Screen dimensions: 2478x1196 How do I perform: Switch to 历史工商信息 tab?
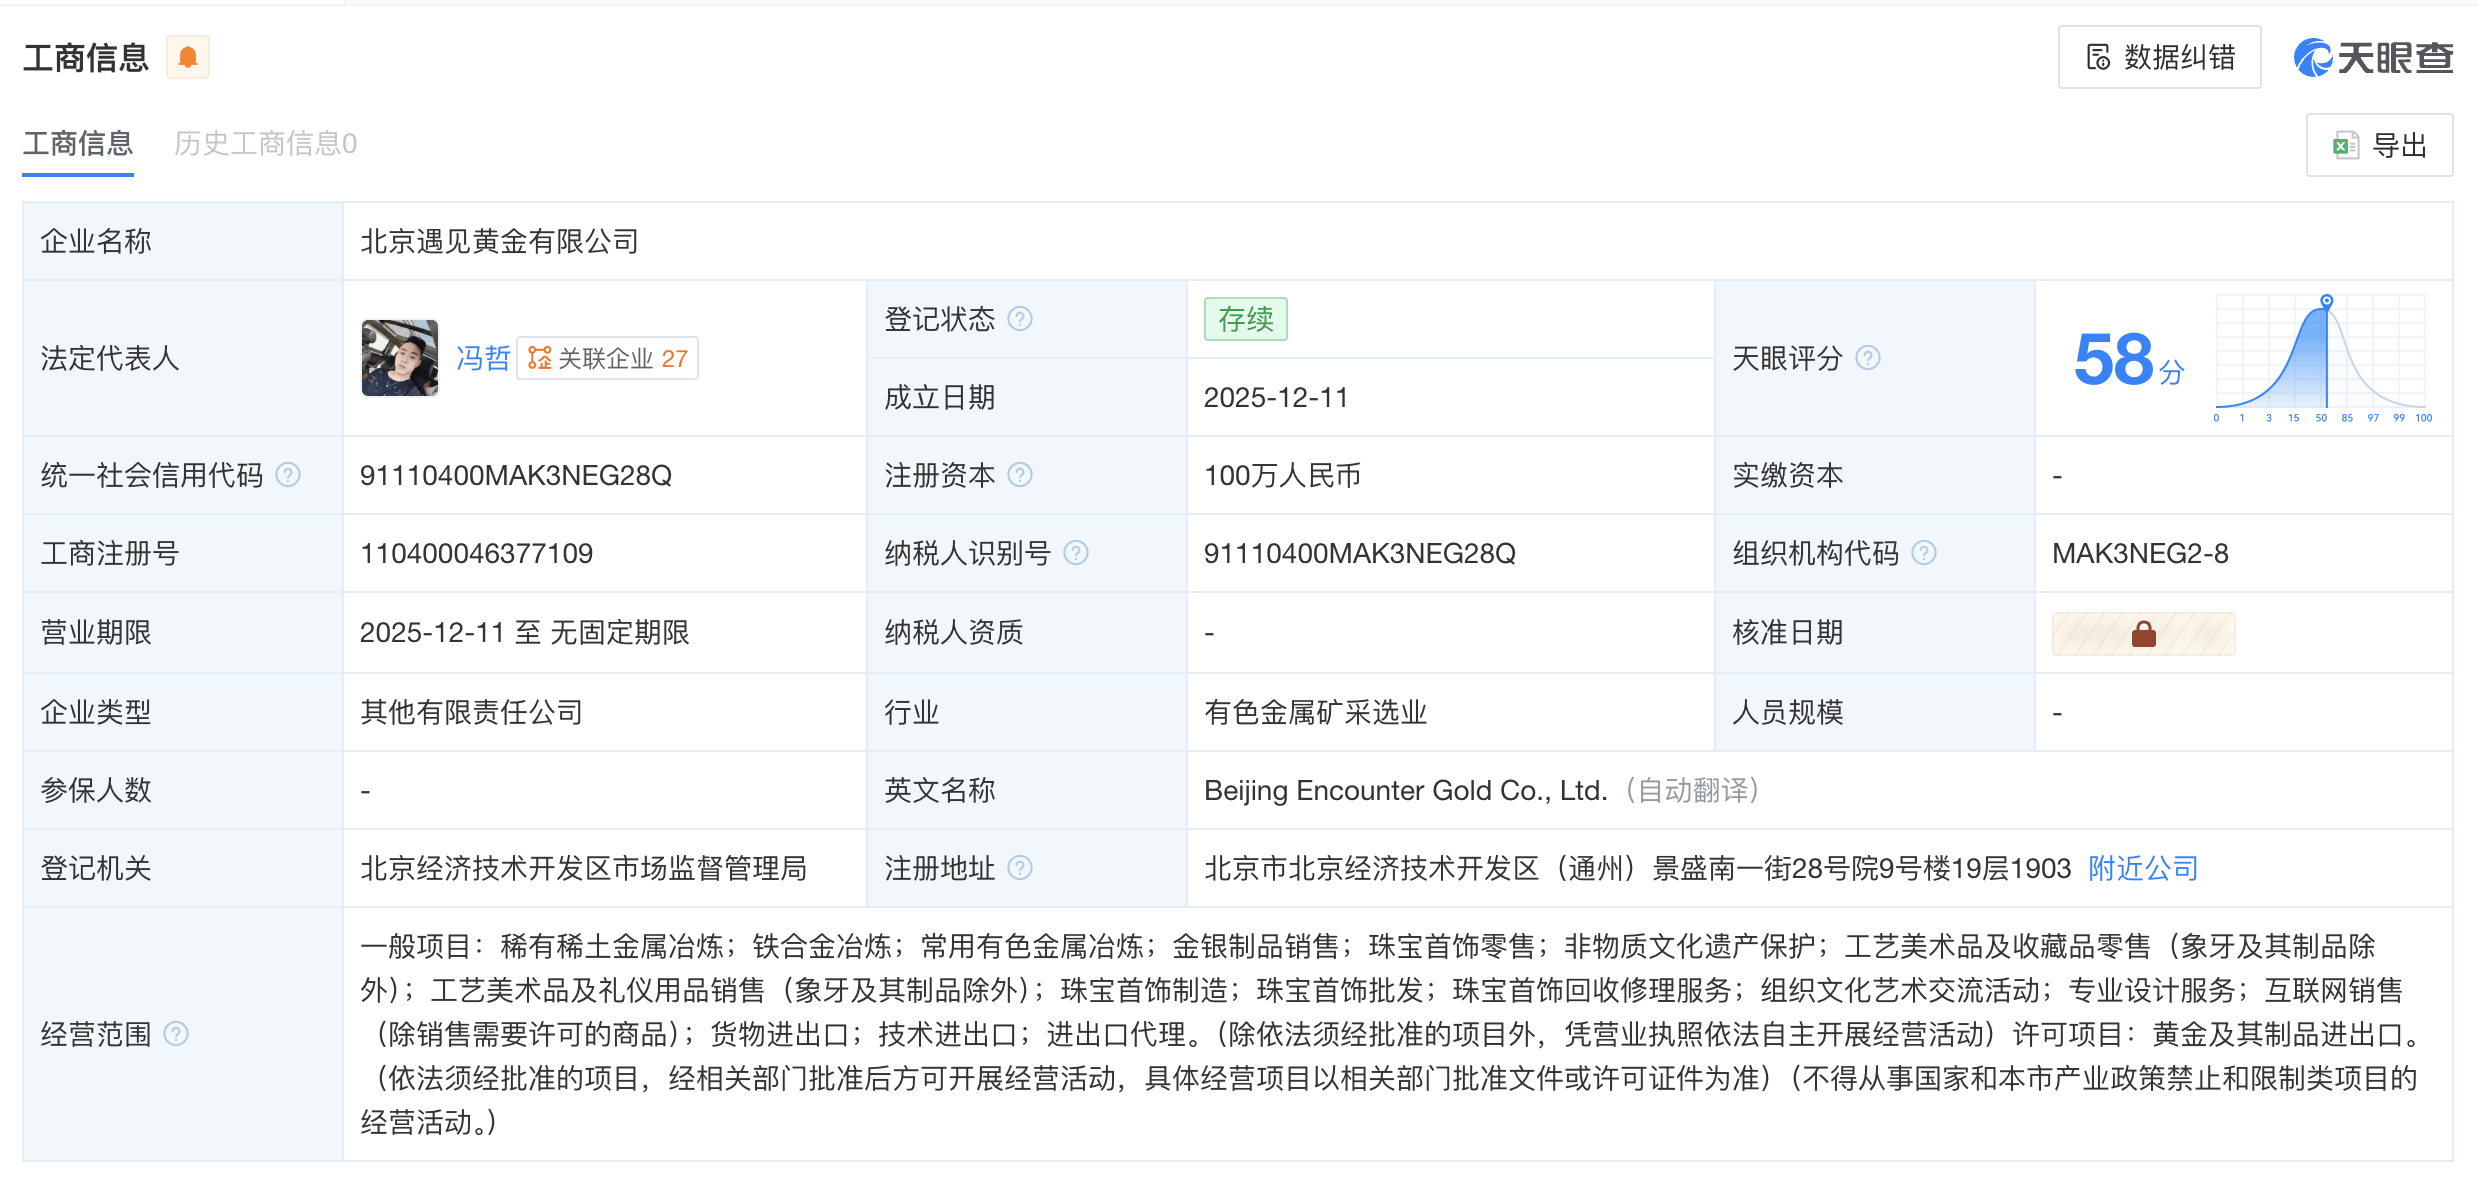(265, 144)
